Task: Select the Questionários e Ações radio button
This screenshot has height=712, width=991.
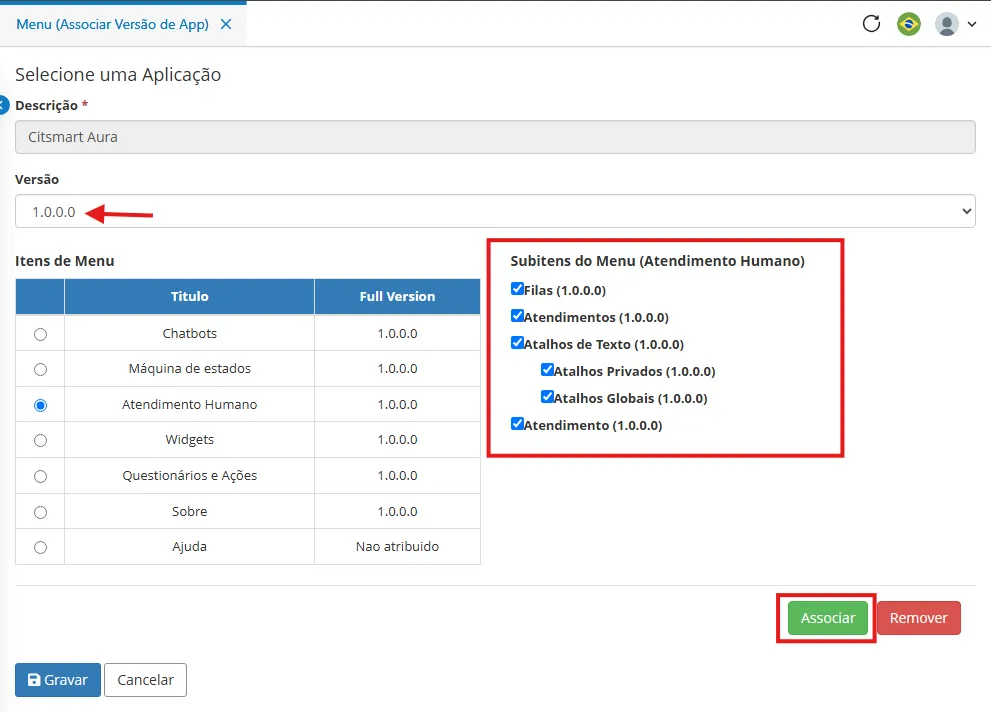Action: pos(40,476)
